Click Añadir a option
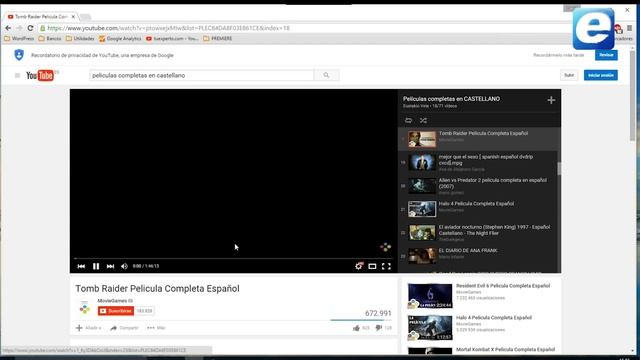This screenshot has height=360, width=640. tap(89, 328)
